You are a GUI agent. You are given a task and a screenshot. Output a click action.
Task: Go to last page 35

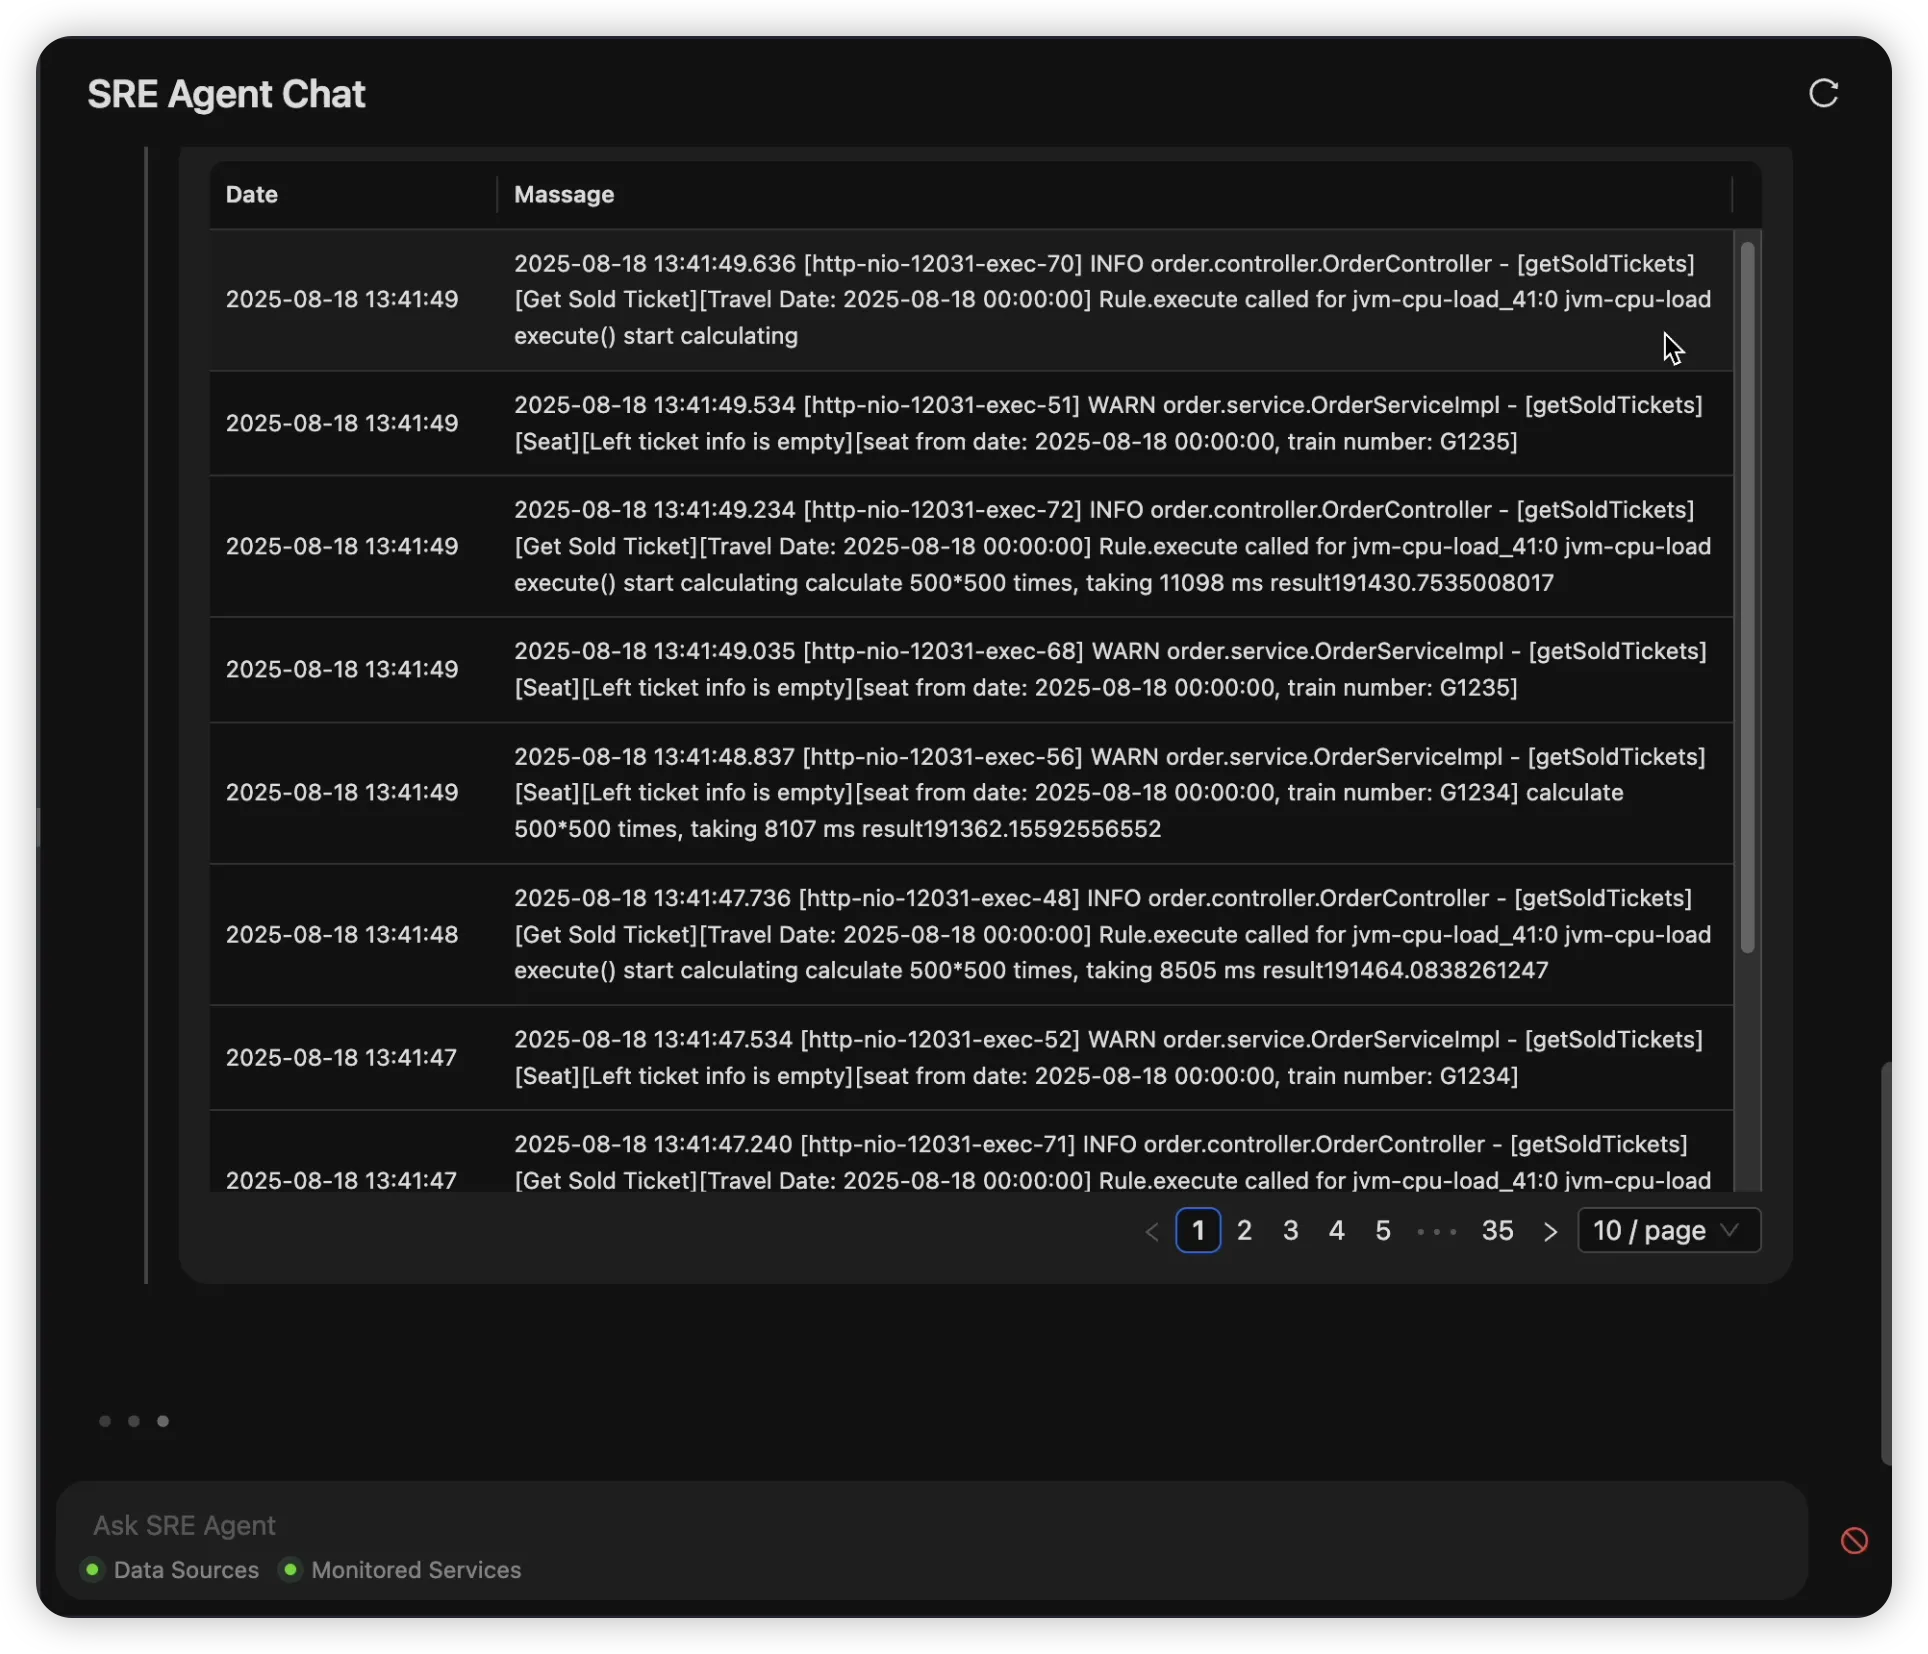tap(1497, 1230)
